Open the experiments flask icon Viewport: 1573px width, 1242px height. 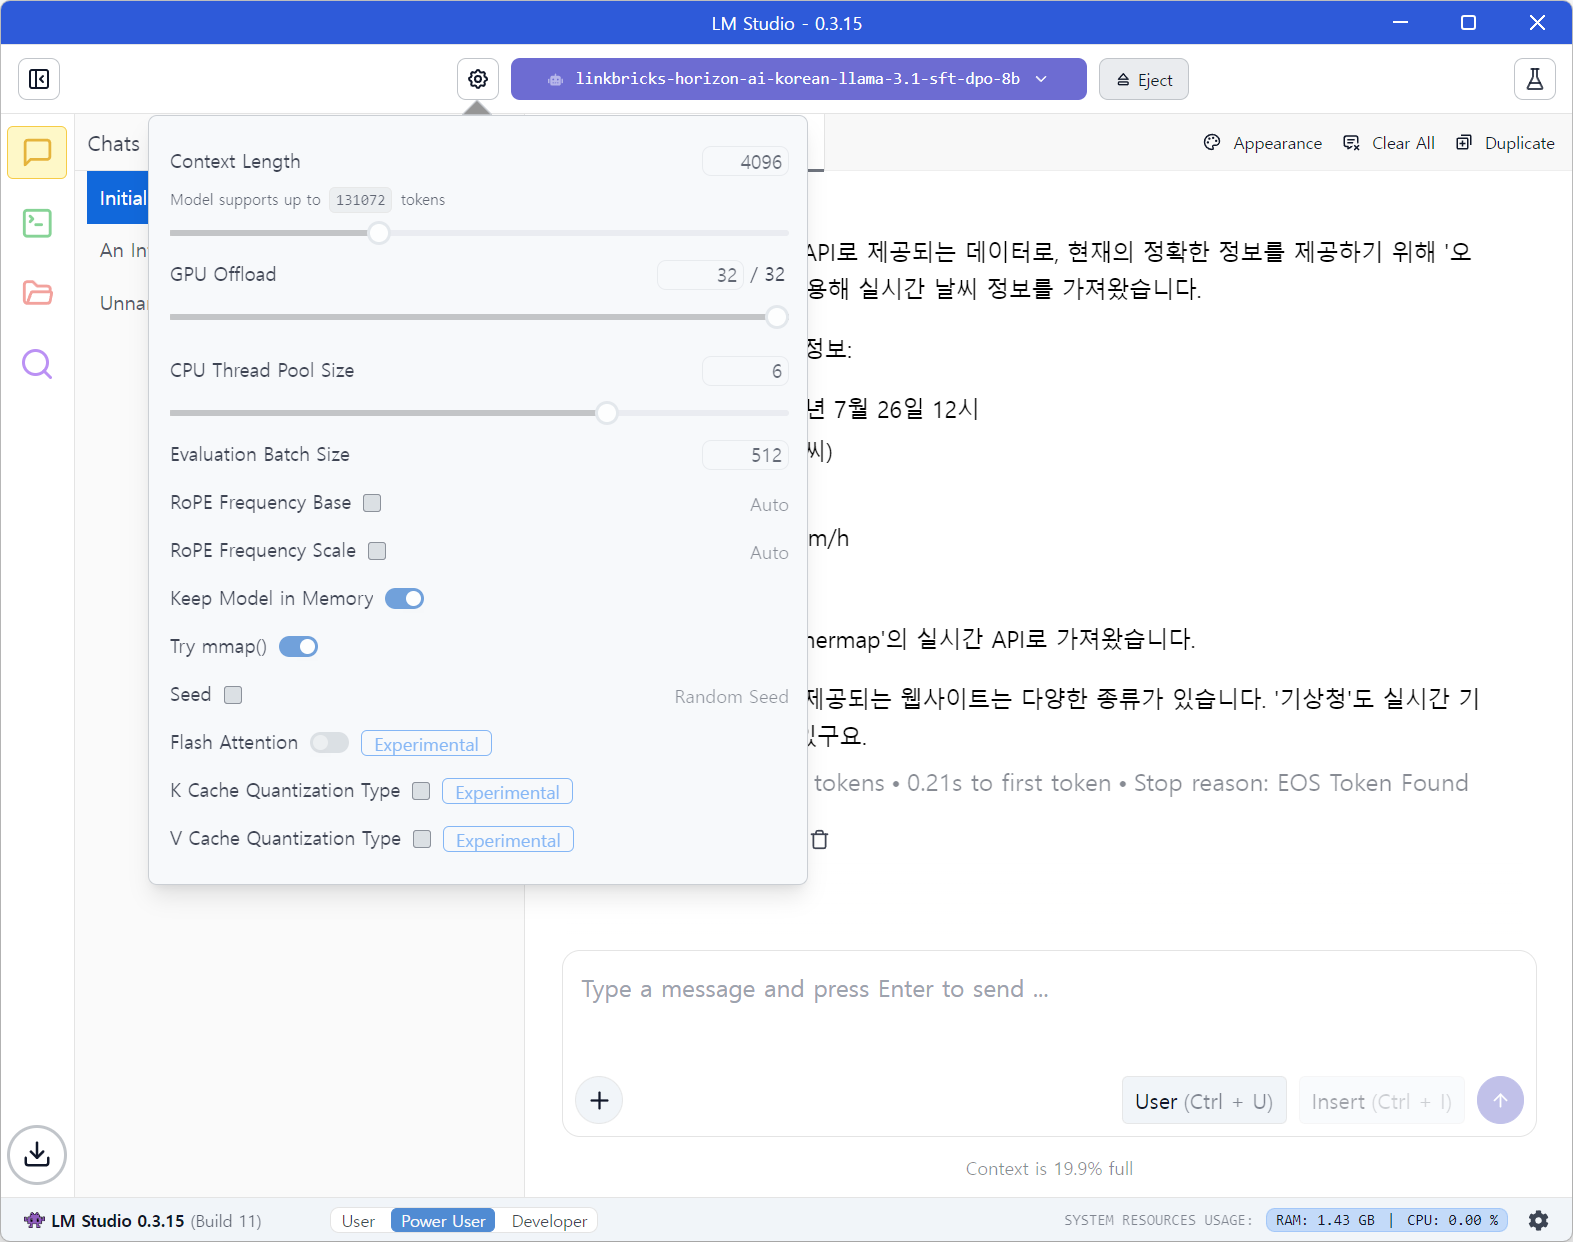tap(1535, 79)
